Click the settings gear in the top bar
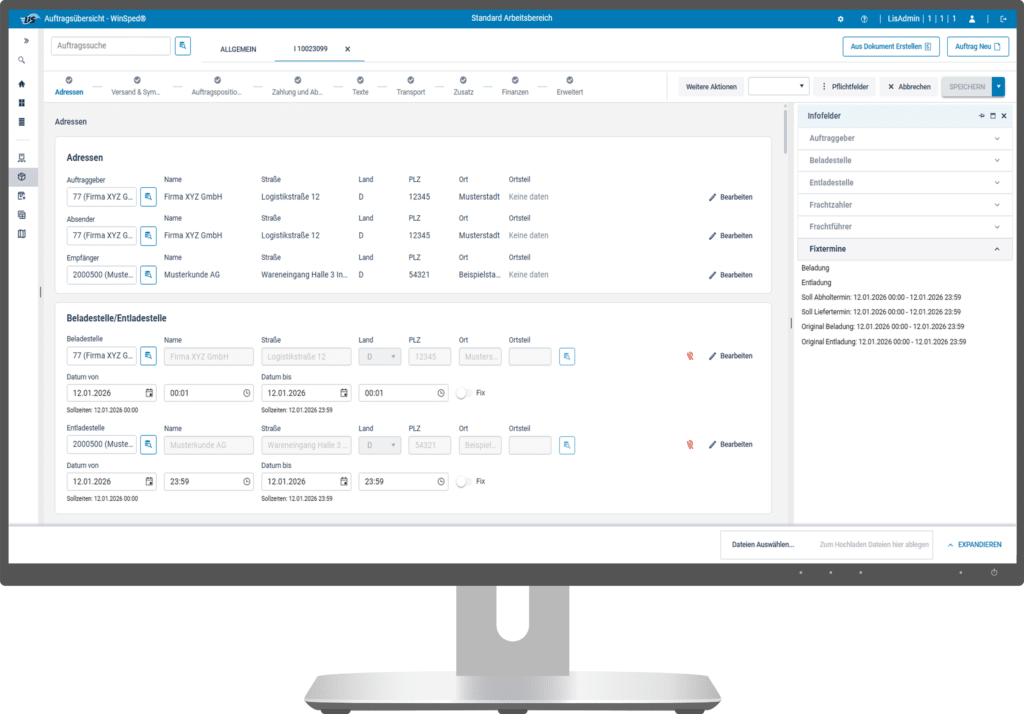The height and width of the screenshot is (714, 1024). (x=841, y=18)
